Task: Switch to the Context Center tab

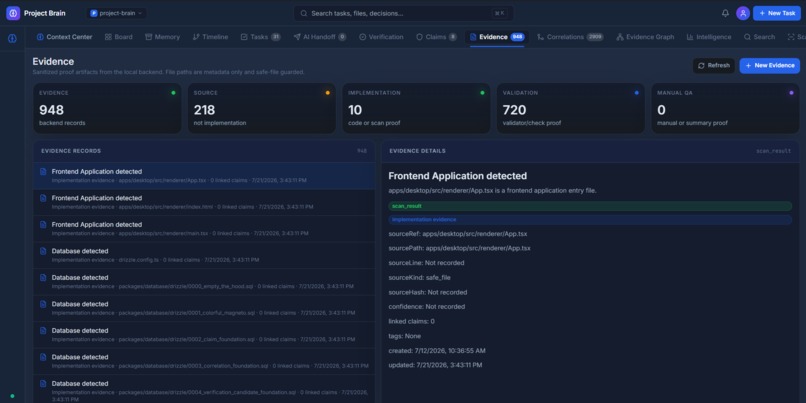Action: 65,37
